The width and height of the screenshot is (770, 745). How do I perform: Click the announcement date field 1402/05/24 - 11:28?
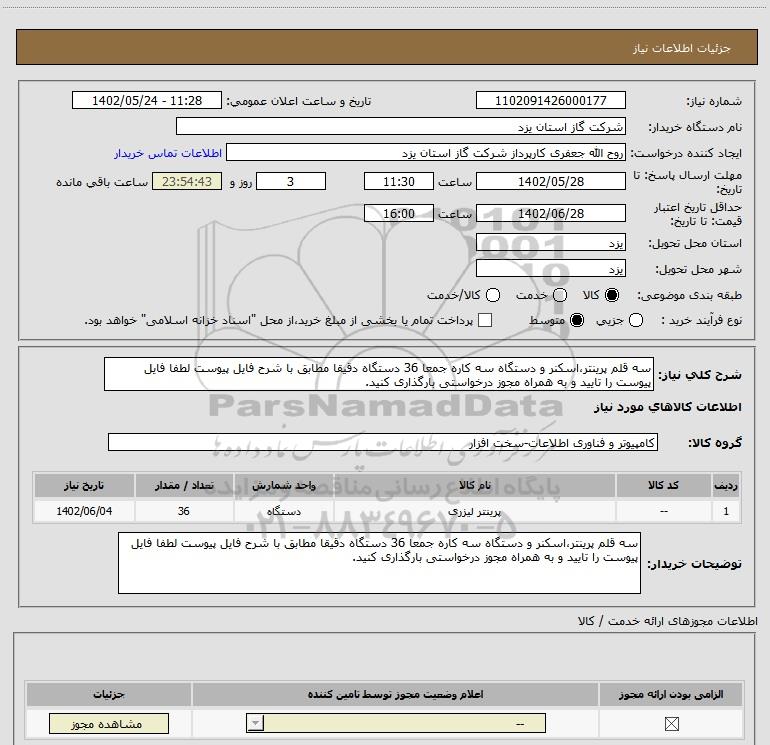[x=147, y=100]
